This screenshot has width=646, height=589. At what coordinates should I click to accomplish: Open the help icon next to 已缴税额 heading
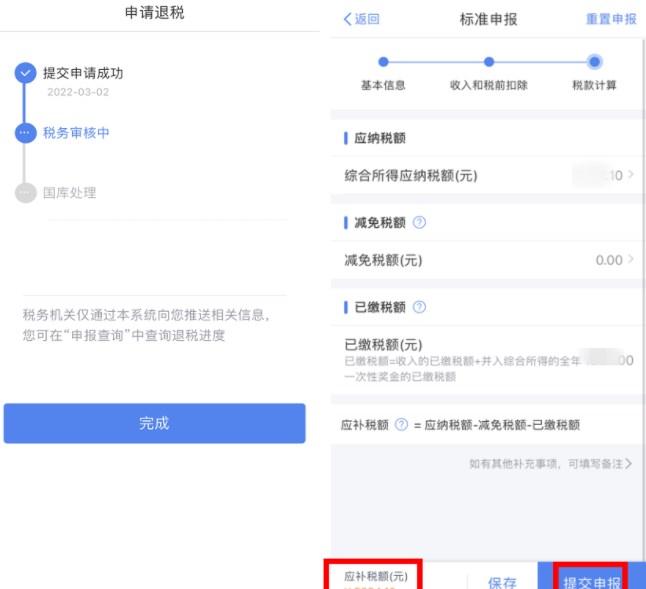click(x=419, y=307)
